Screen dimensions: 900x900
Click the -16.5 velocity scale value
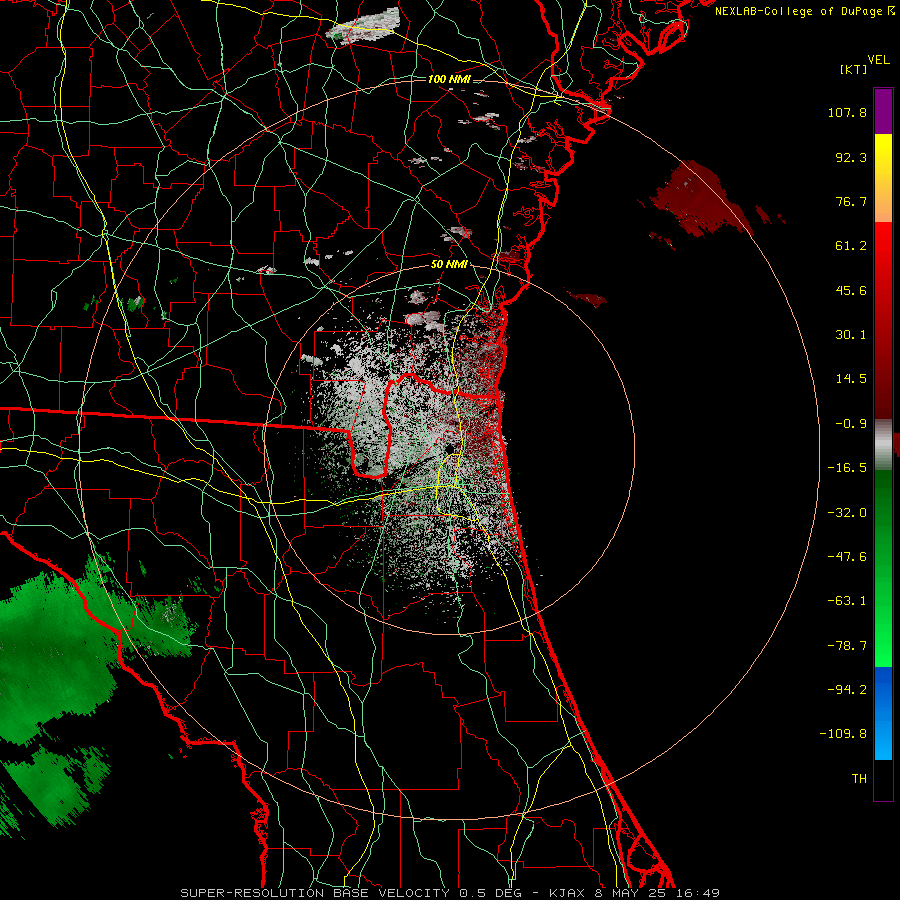(x=847, y=468)
